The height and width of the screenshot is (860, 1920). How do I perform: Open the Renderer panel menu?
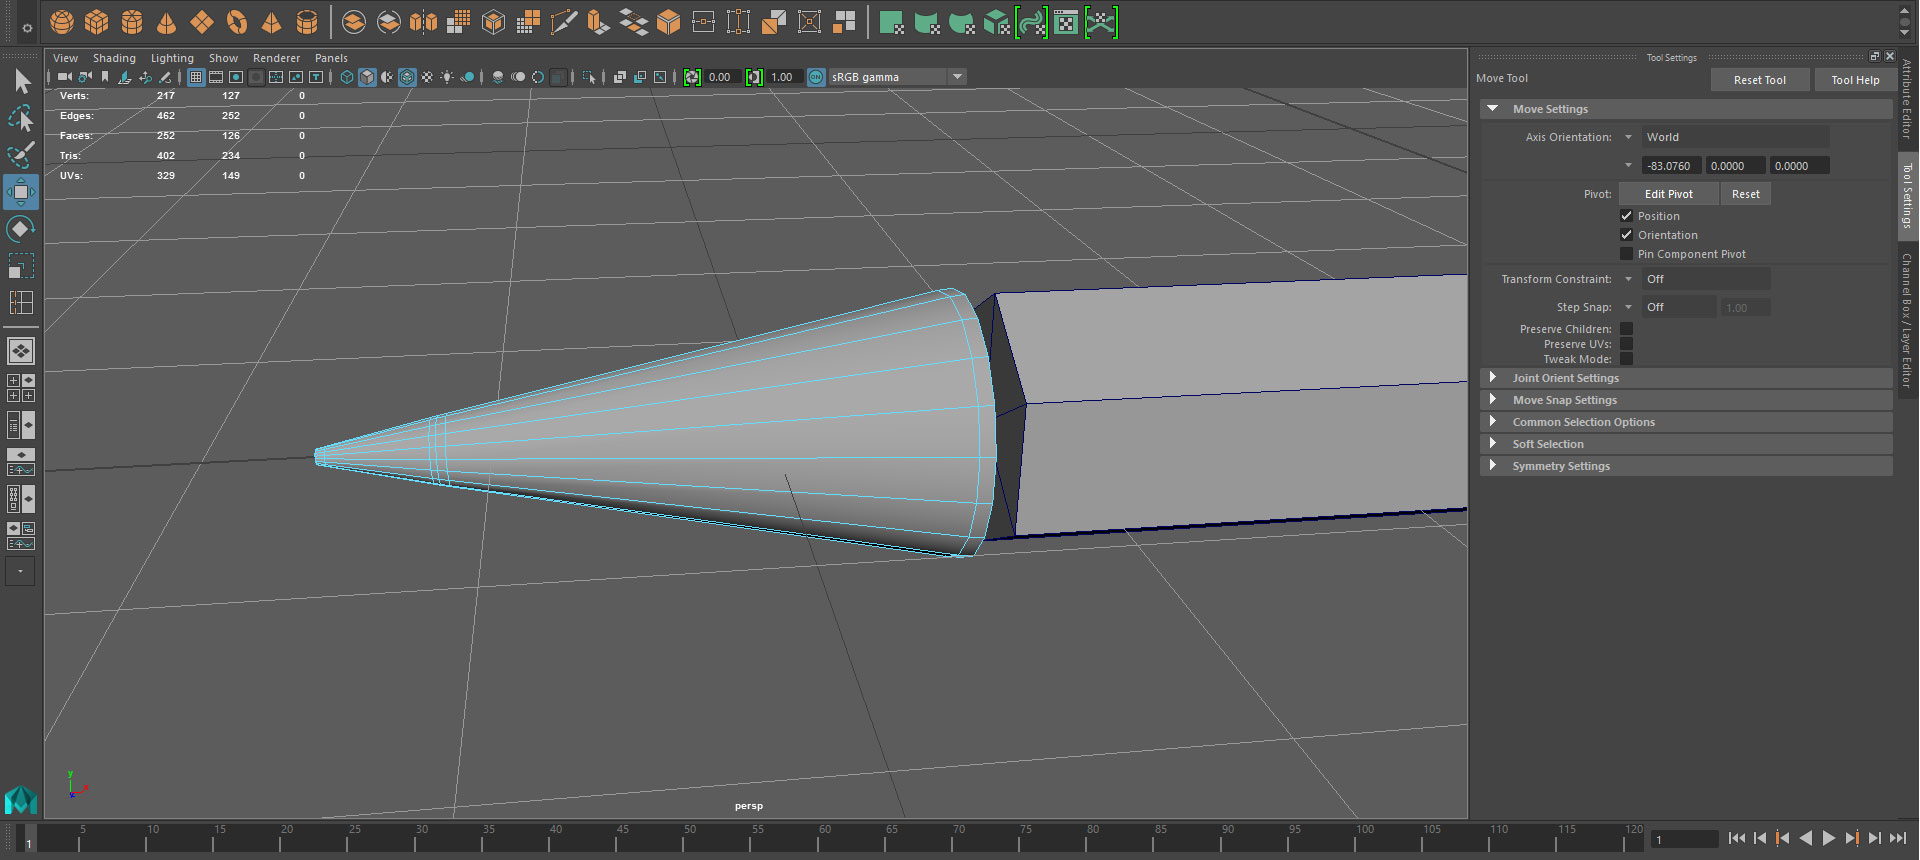276,58
